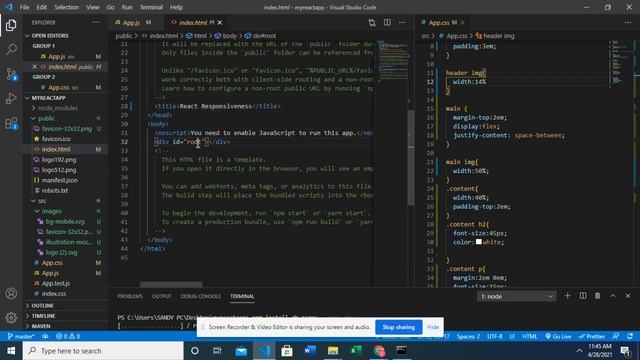Switch to the Debug Console tab
This screenshot has width=640, height=360.
(x=200, y=296)
